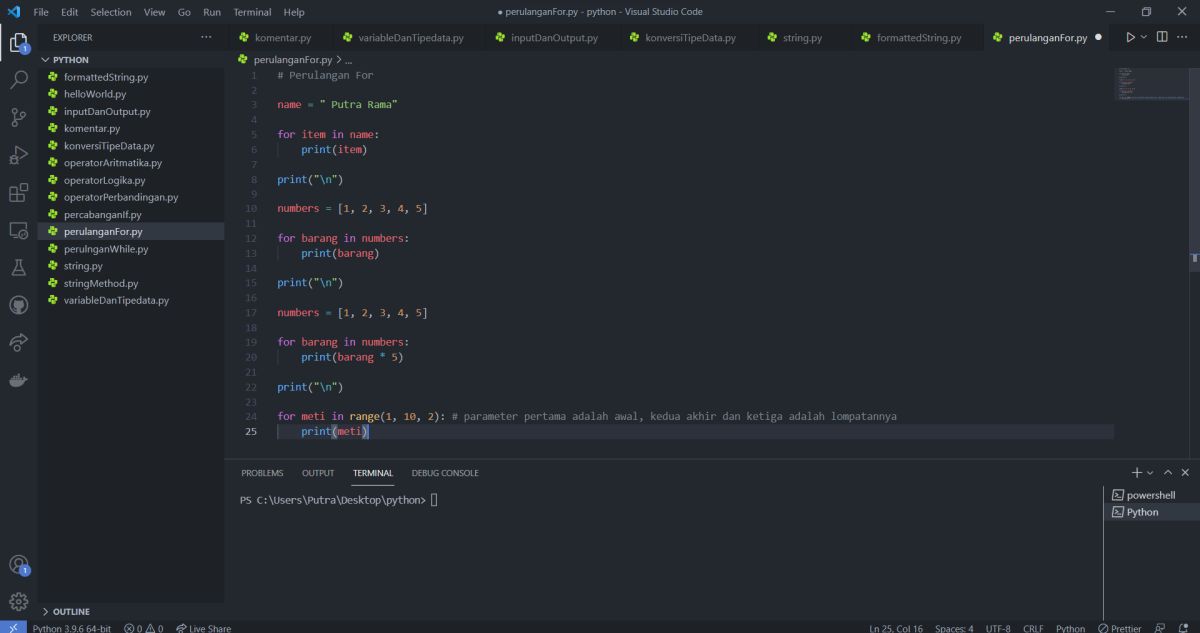Click the minimap code overview
The width and height of the screenshot is (1200, 633).
pyautogui.click(x=1151, y=84)
